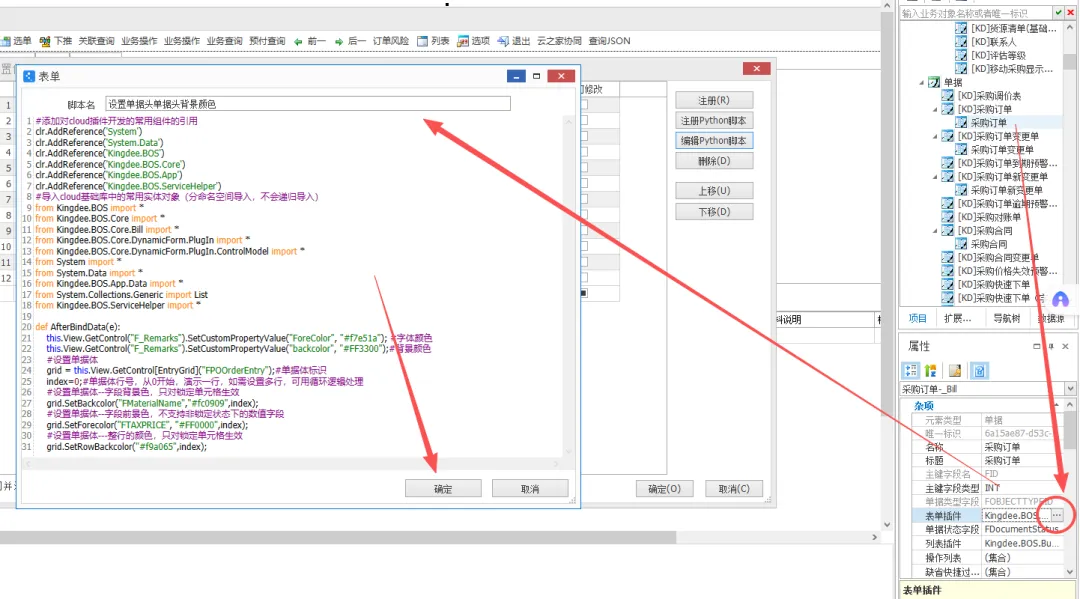
Task: Click the 下推 push-down icon
Action: pos(45,41)
